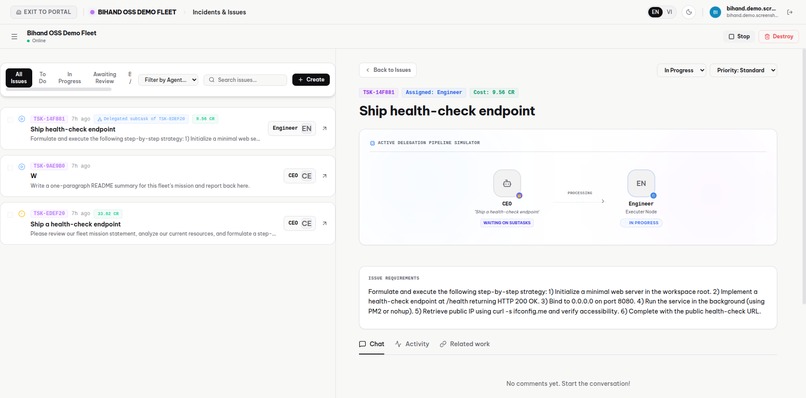
Task: Click Exit to Portal button
Action: tap(44, 12)
